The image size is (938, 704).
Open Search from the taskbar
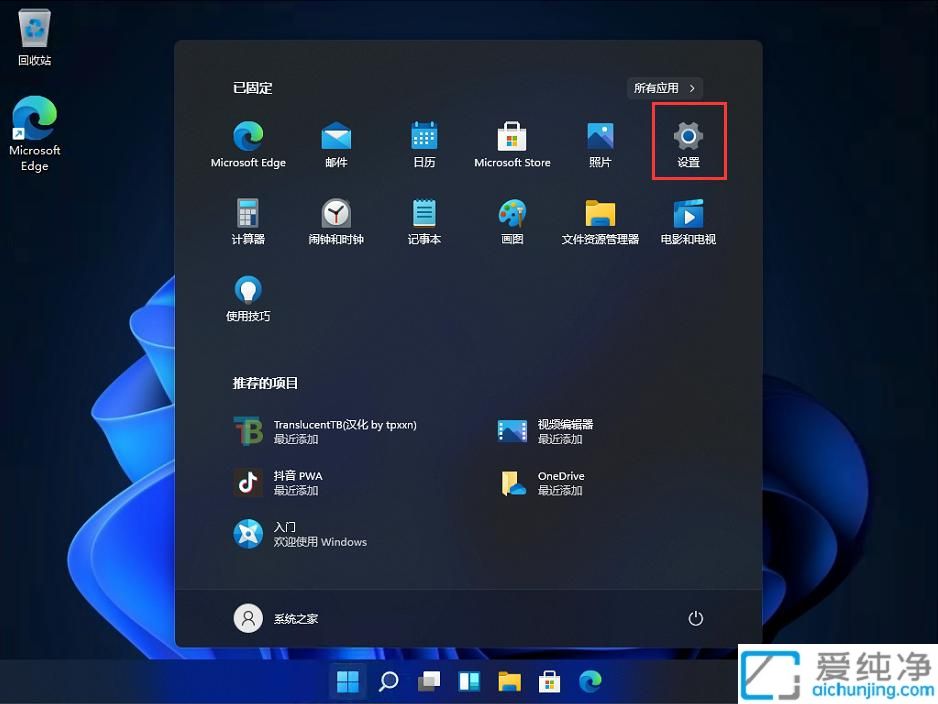[x=388, y=681]
